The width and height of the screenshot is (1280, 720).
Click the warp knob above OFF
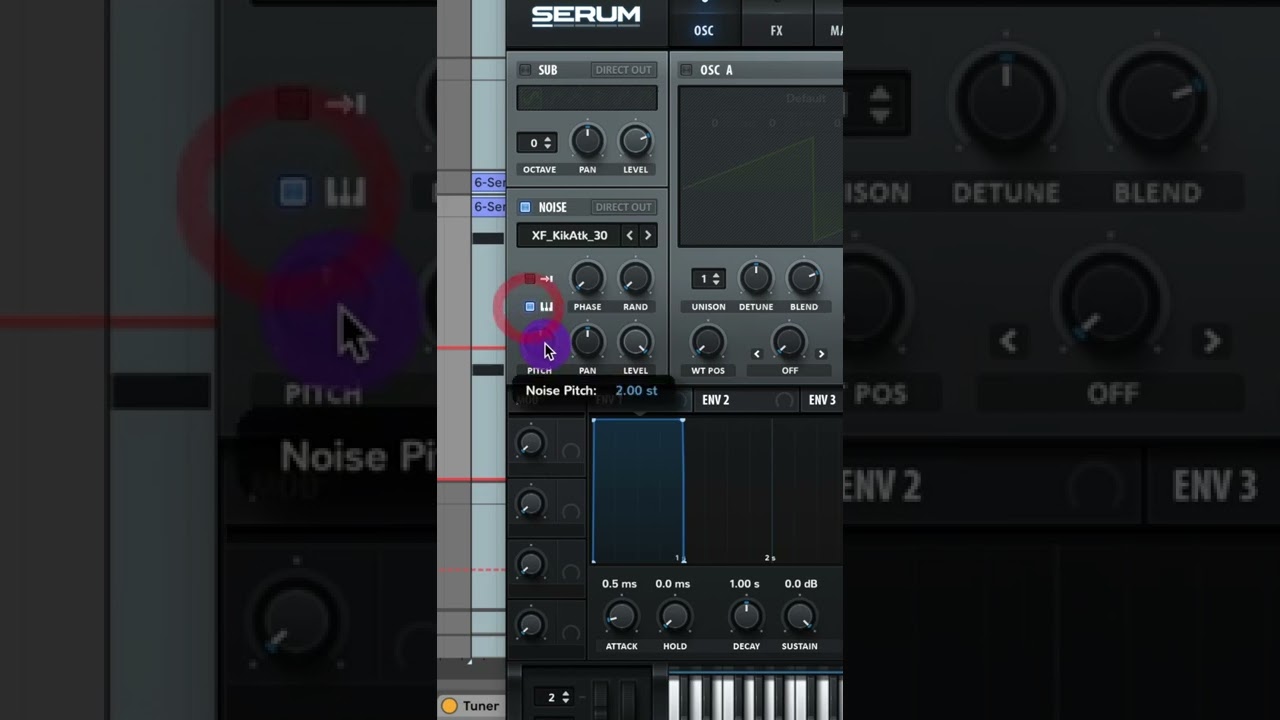(789, 343)
